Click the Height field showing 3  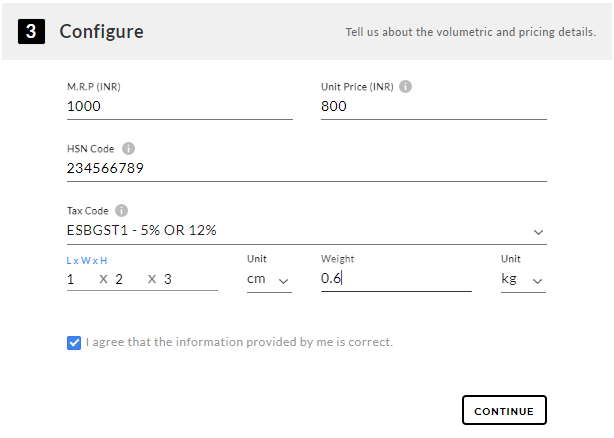click(x=190, y=279)
